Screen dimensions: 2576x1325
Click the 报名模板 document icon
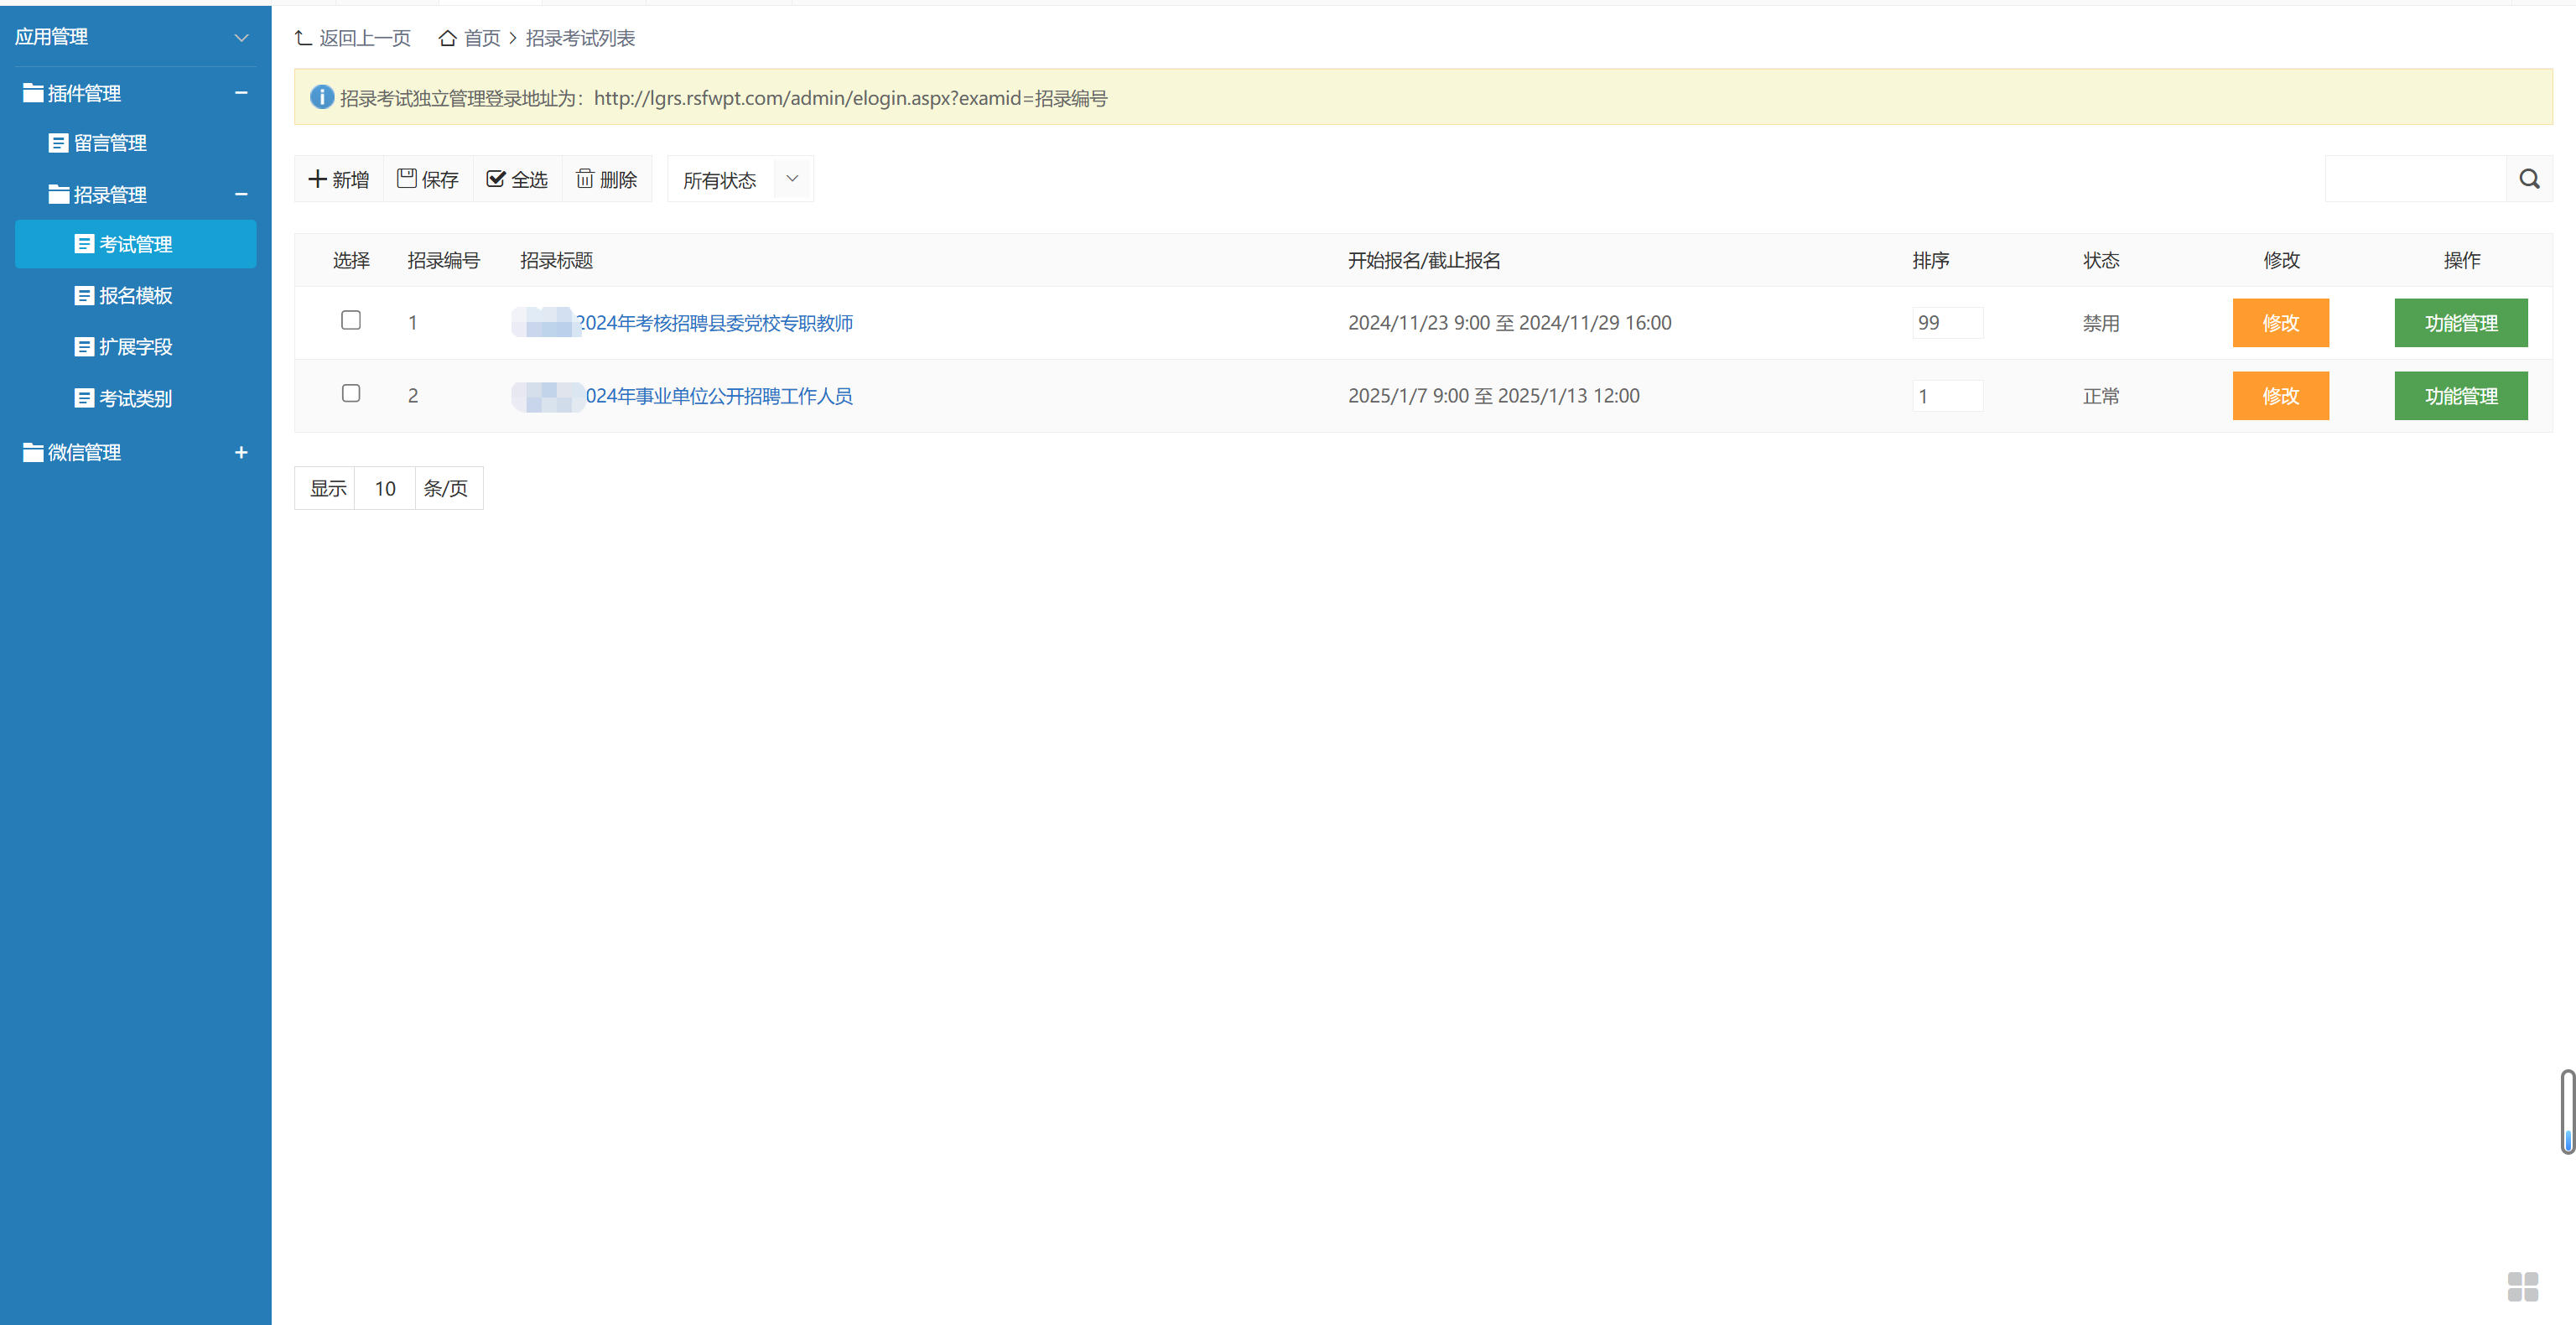(x=85, y=295)
